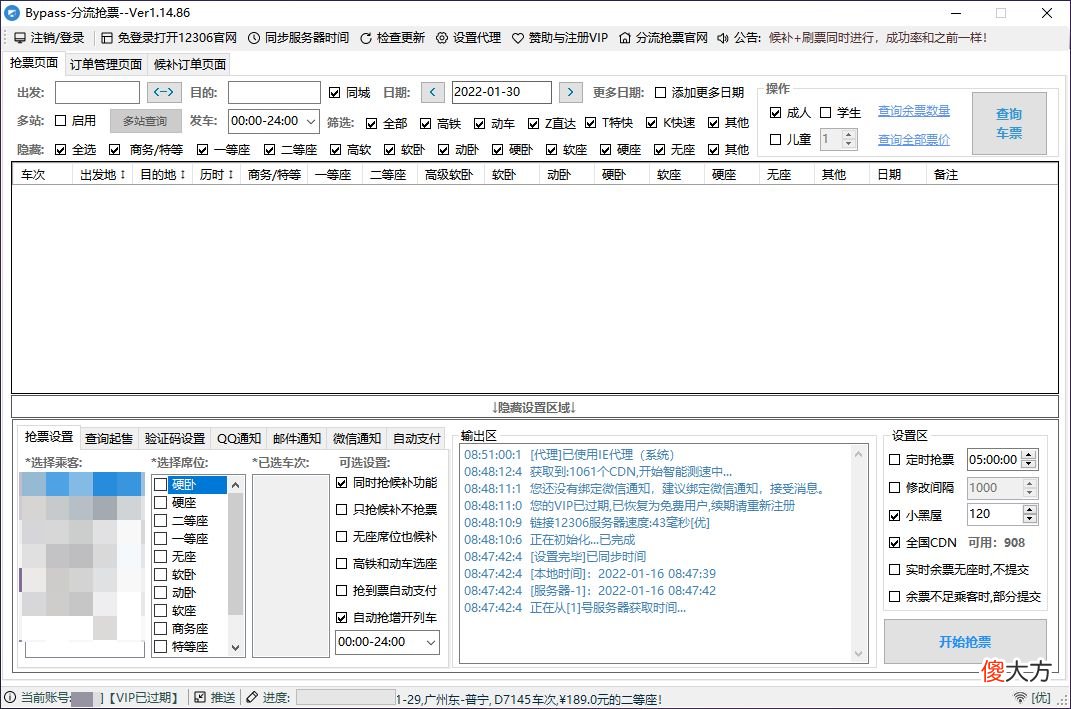Open 自动抢增开列车 time range dropdown

point(431,642)
